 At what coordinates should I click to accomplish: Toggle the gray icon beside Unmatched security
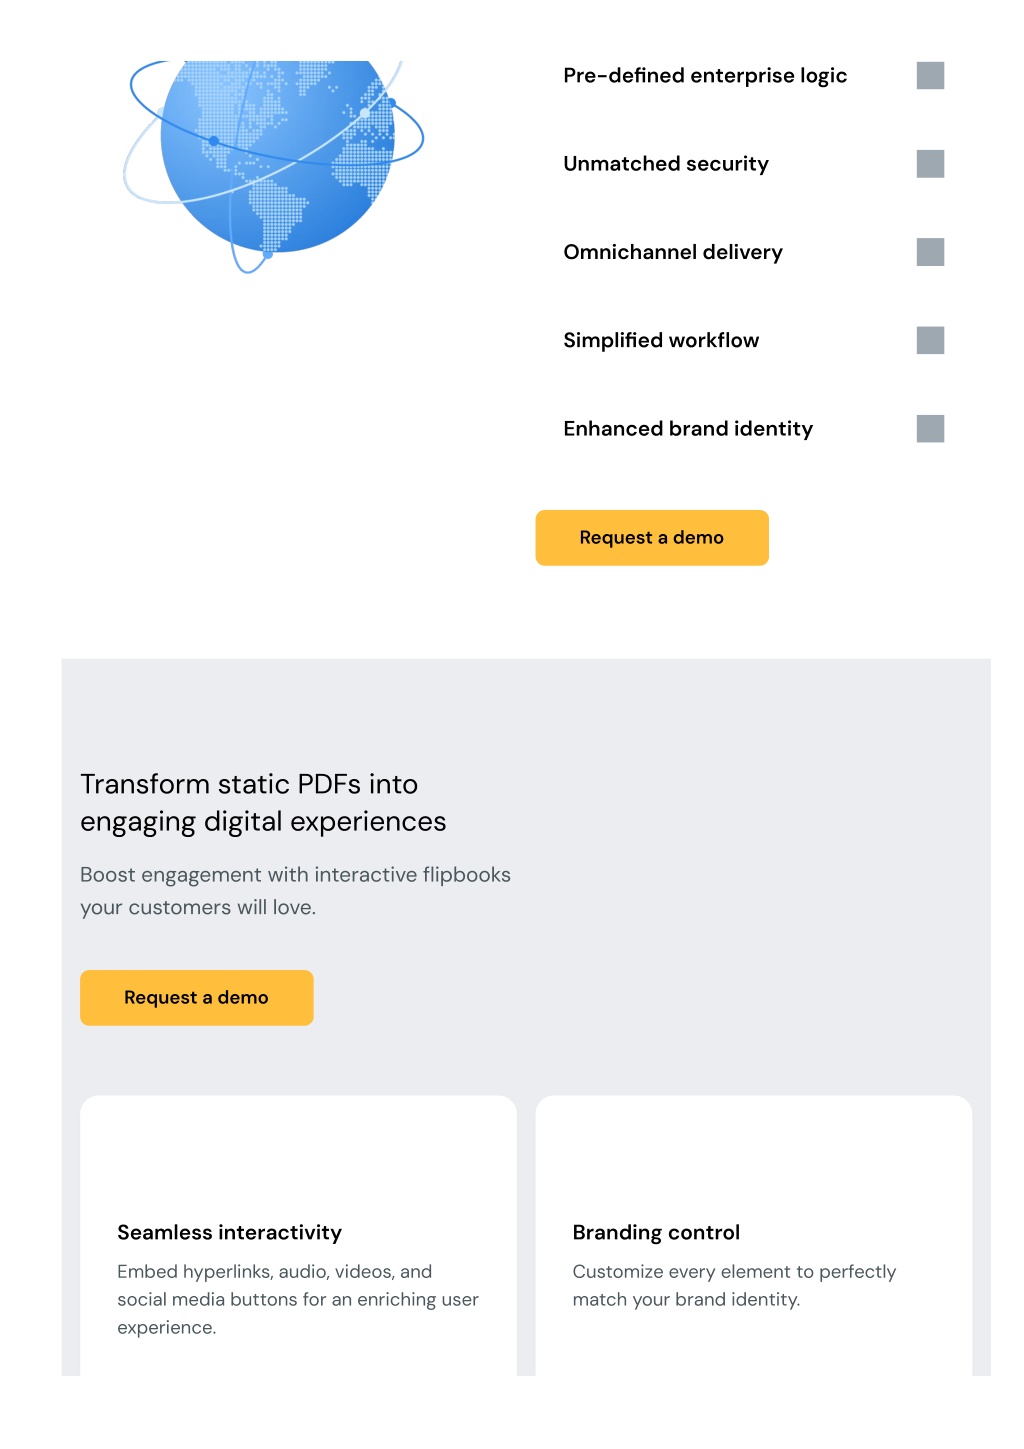930,164
